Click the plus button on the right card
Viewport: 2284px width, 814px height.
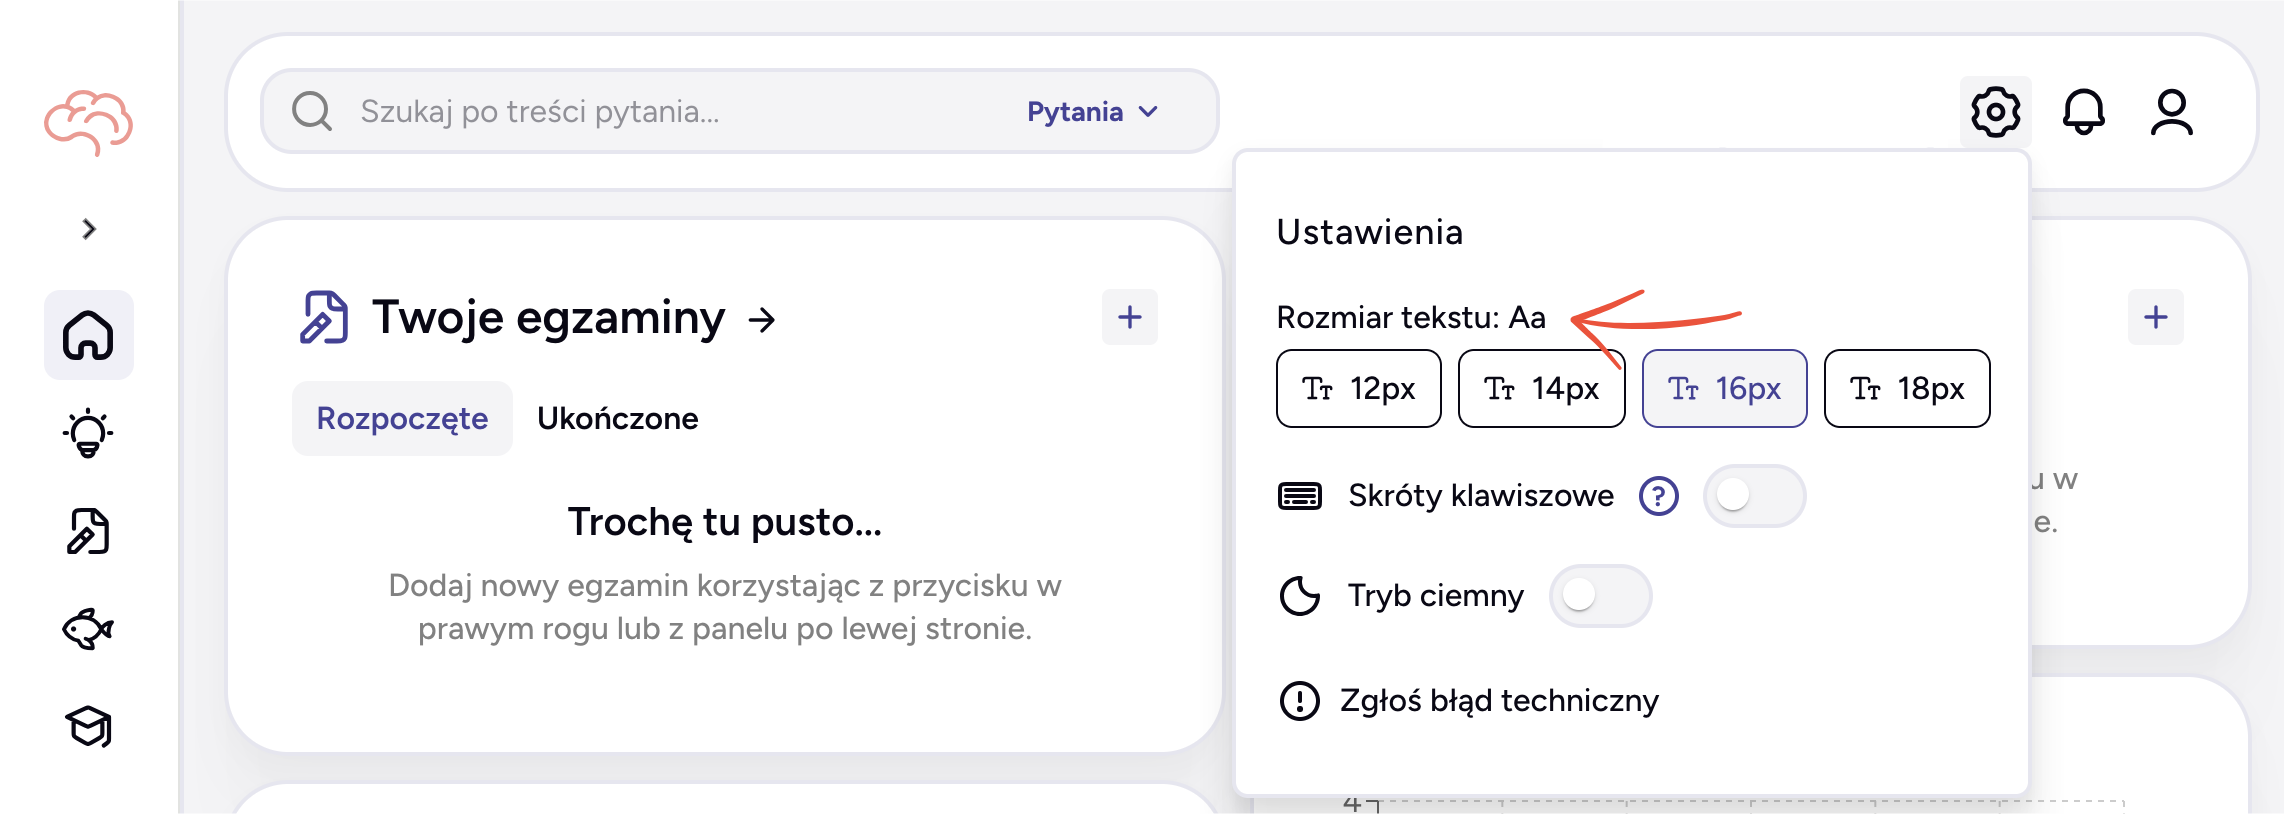(x=2156, y=317)
